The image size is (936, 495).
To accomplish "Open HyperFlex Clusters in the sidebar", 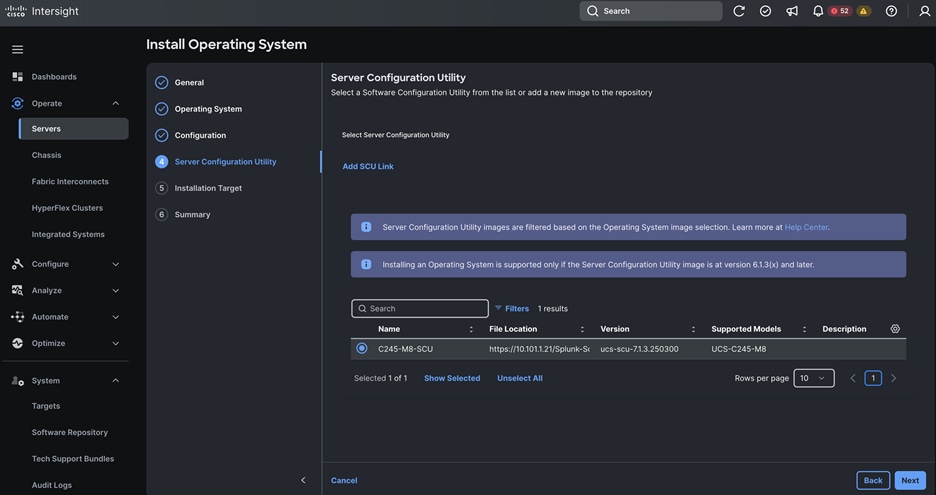I will [67, 208].
